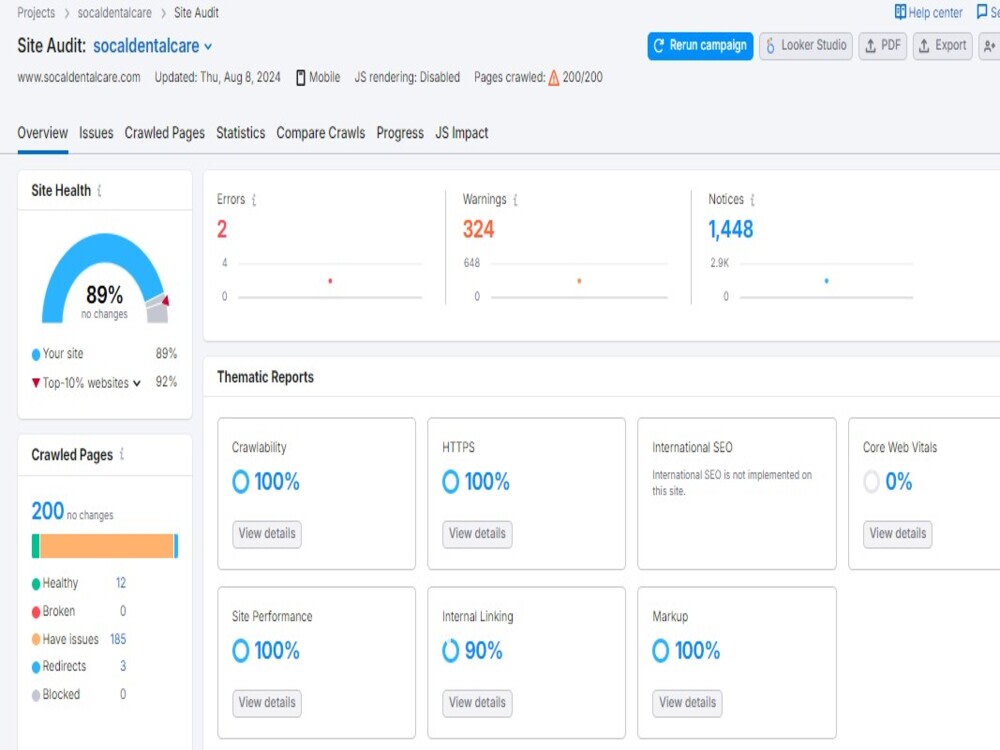This screenshot has width=1000, height=750.
Task: Click the Help center book icon
Action: coord(900,12)
